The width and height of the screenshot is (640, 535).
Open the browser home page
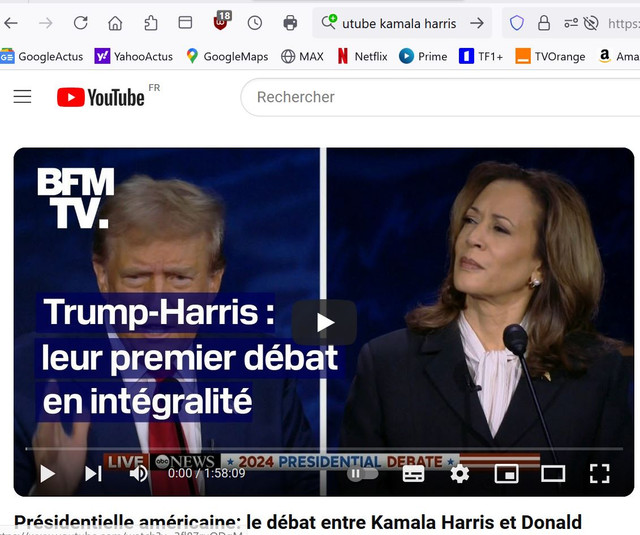pyautogui.click(x=115, y=23)
